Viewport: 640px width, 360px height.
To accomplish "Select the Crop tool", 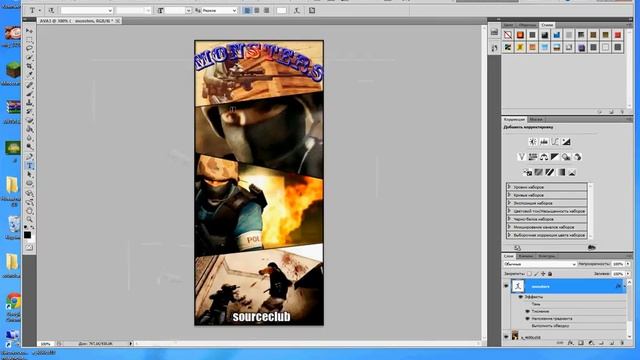I will coord(29,66).
